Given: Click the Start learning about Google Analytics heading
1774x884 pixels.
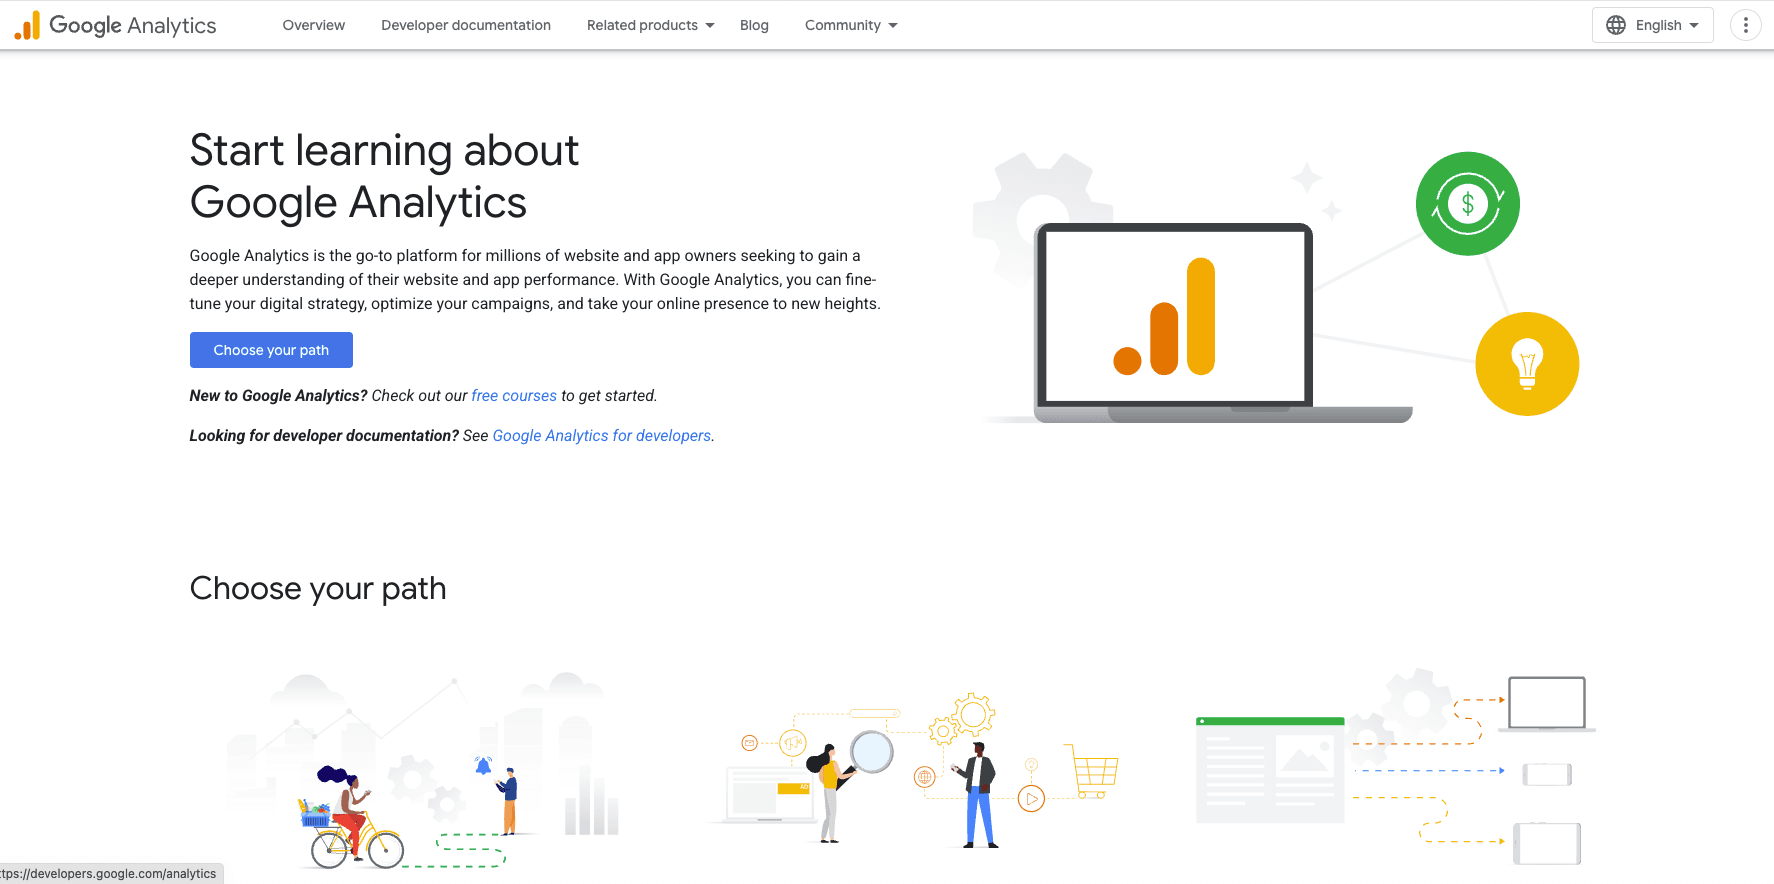Looking at the screenshot, I should (x=384, y=176).
